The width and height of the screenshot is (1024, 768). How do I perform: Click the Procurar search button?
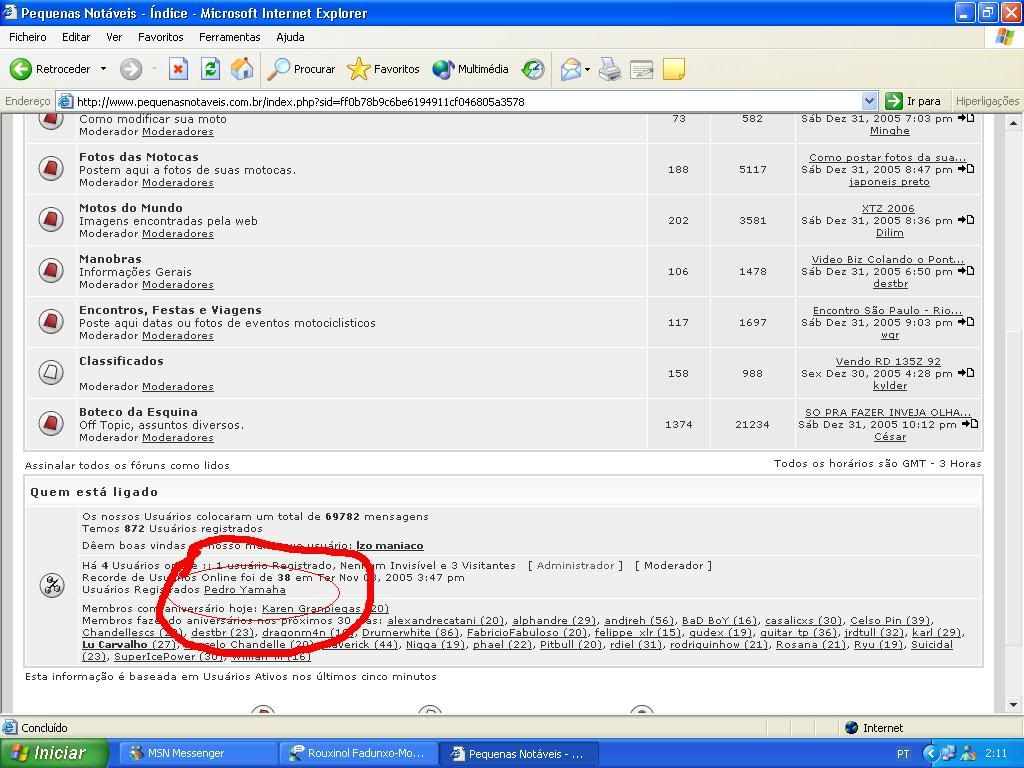click(x=302, y=69)
